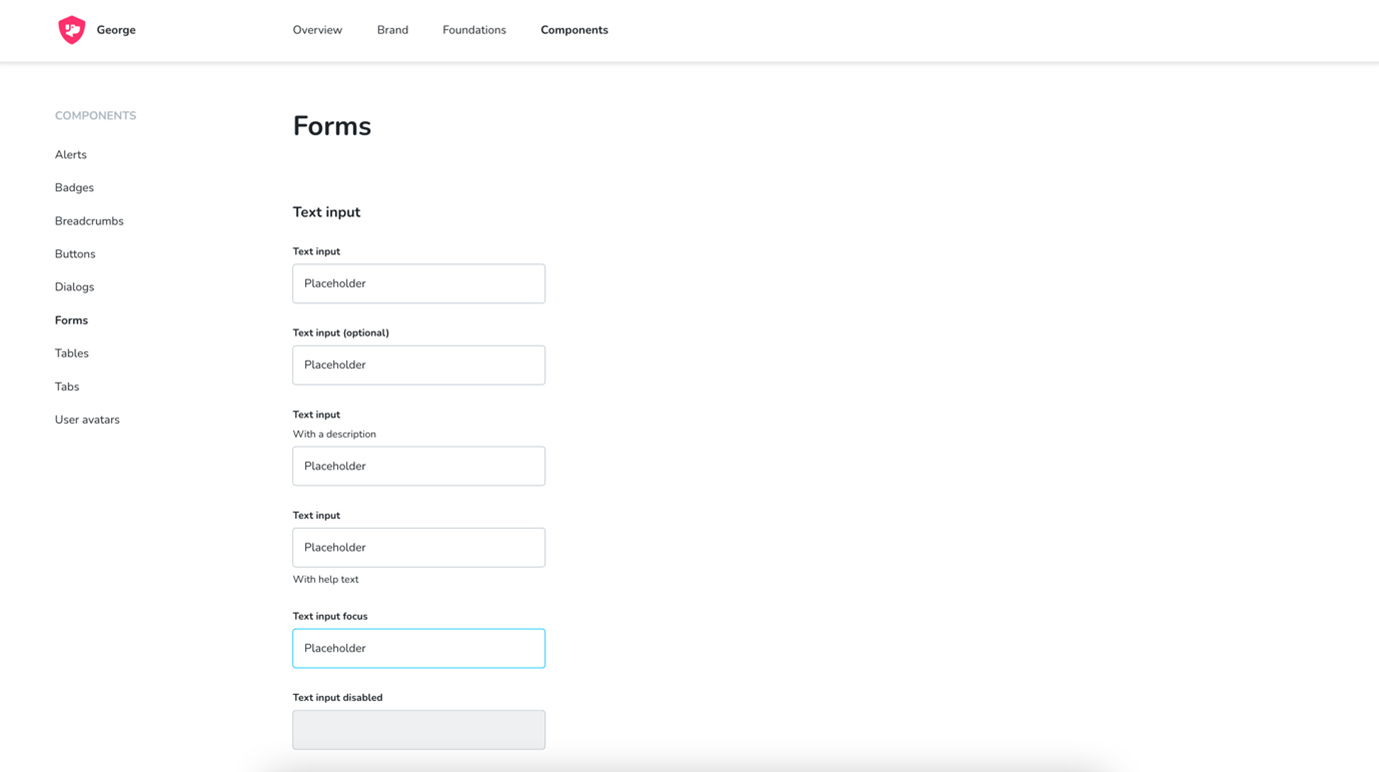
Task: Click the Text input section heading
Action: click(326, 212)
